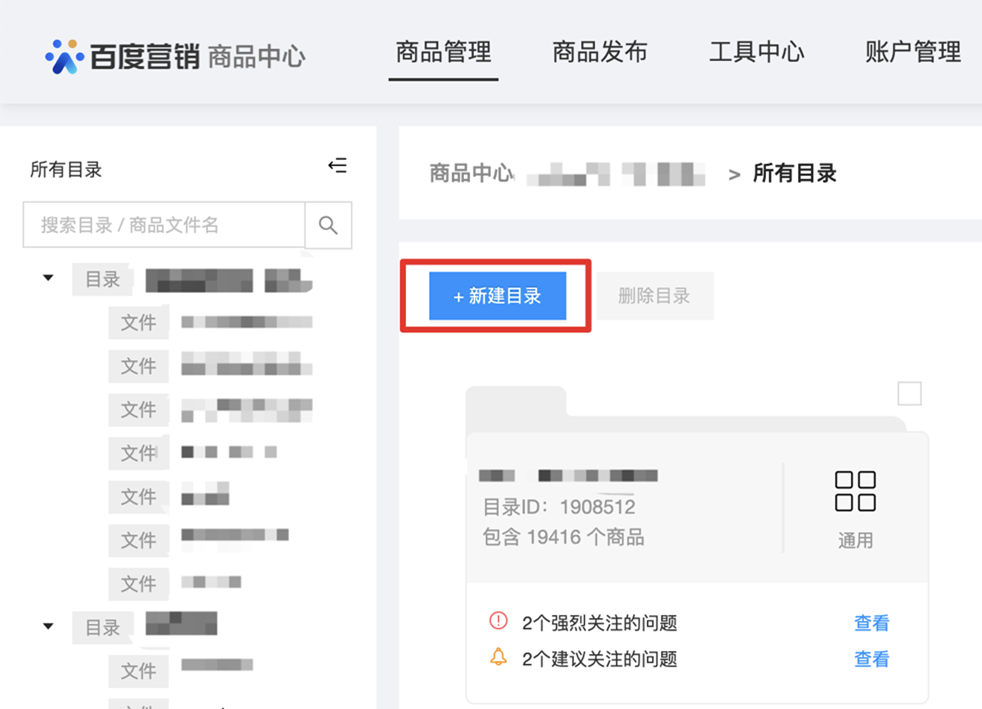The height and width of the screenshot is (709, 982).
Task: Collapse the sidebar with the fold icon
Action: [x=338, y=165]
